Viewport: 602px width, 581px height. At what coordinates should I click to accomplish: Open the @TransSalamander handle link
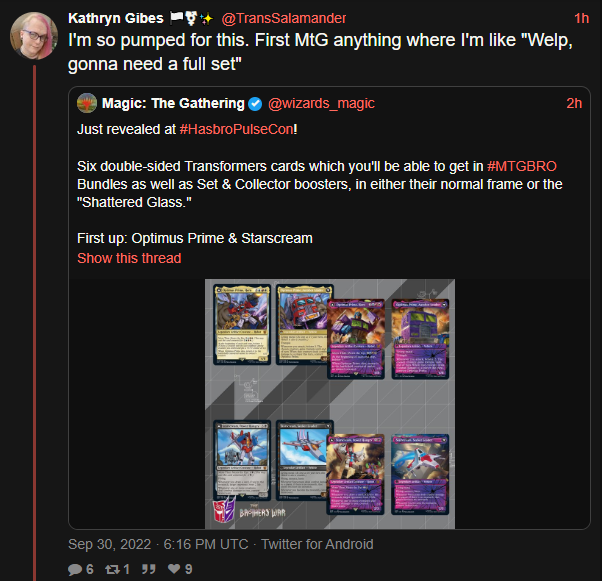coord(284,18)
